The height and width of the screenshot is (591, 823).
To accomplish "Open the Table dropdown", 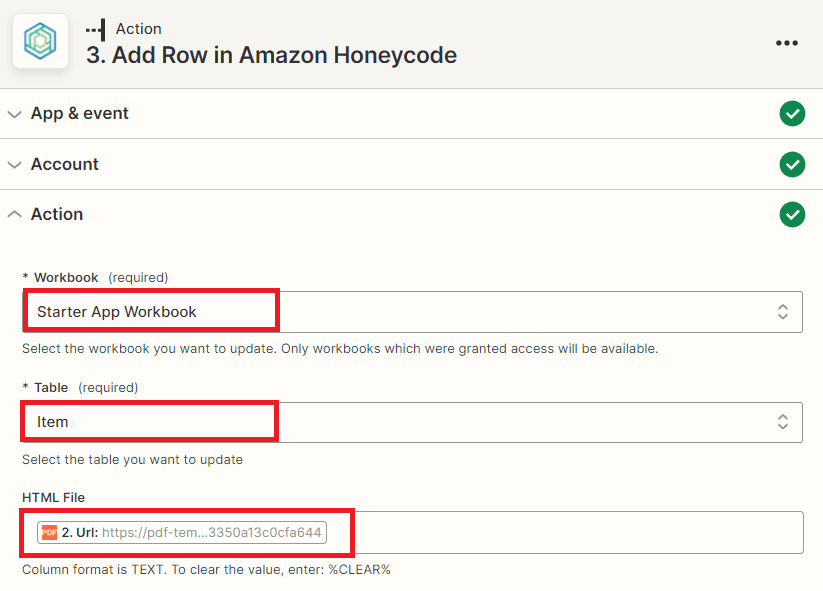I will [x=400, y=421].
